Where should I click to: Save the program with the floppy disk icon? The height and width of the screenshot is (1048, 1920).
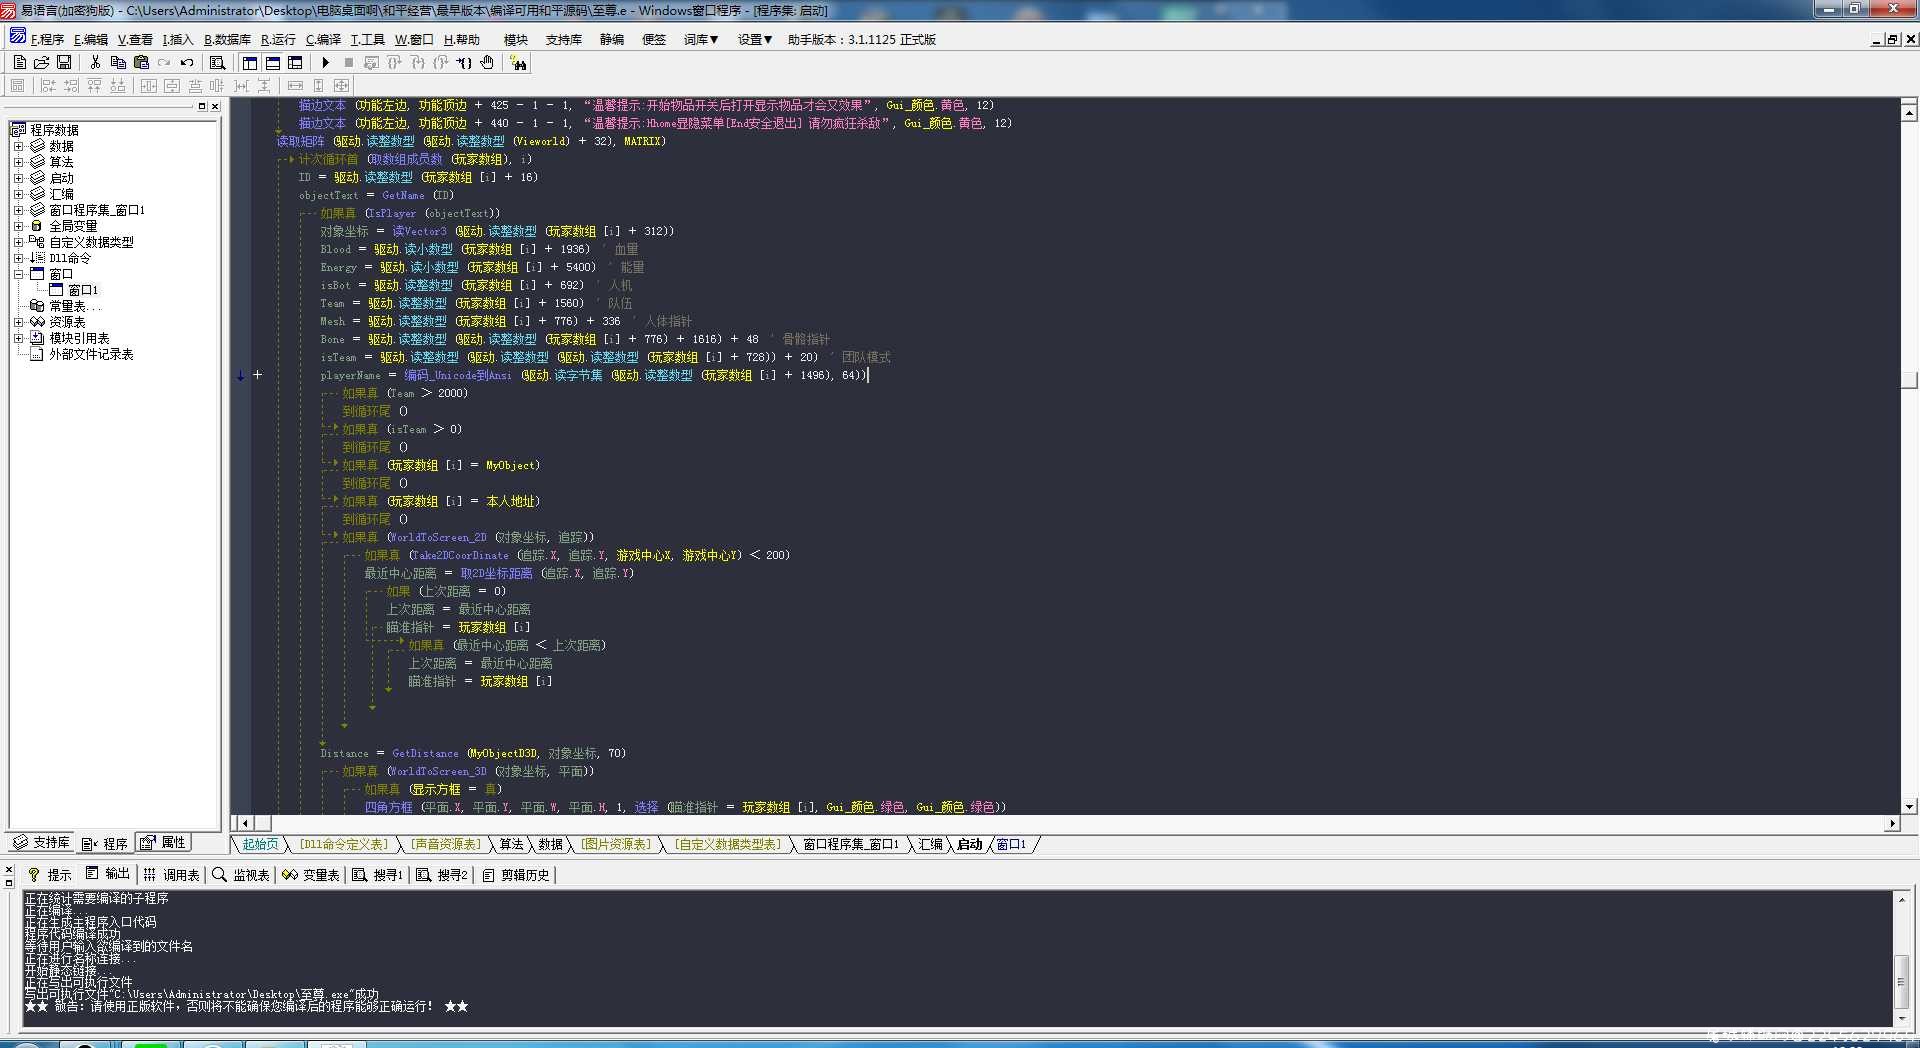(64, 62)
